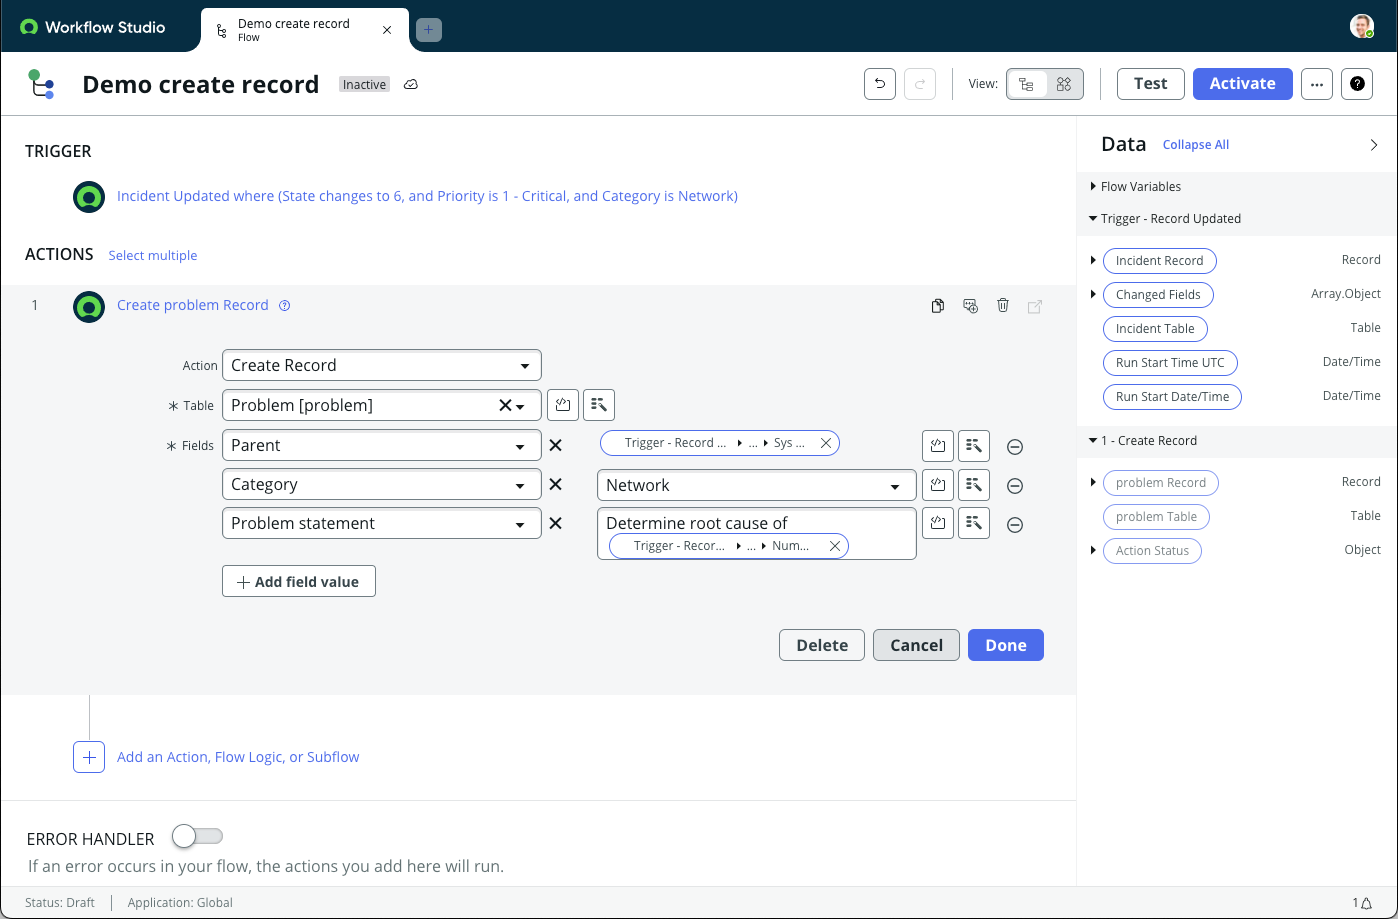The width and height of the screenshot is (1398, 919).
Task: Expand the Changed Fields pill
Action: [x=1093, y=295]
